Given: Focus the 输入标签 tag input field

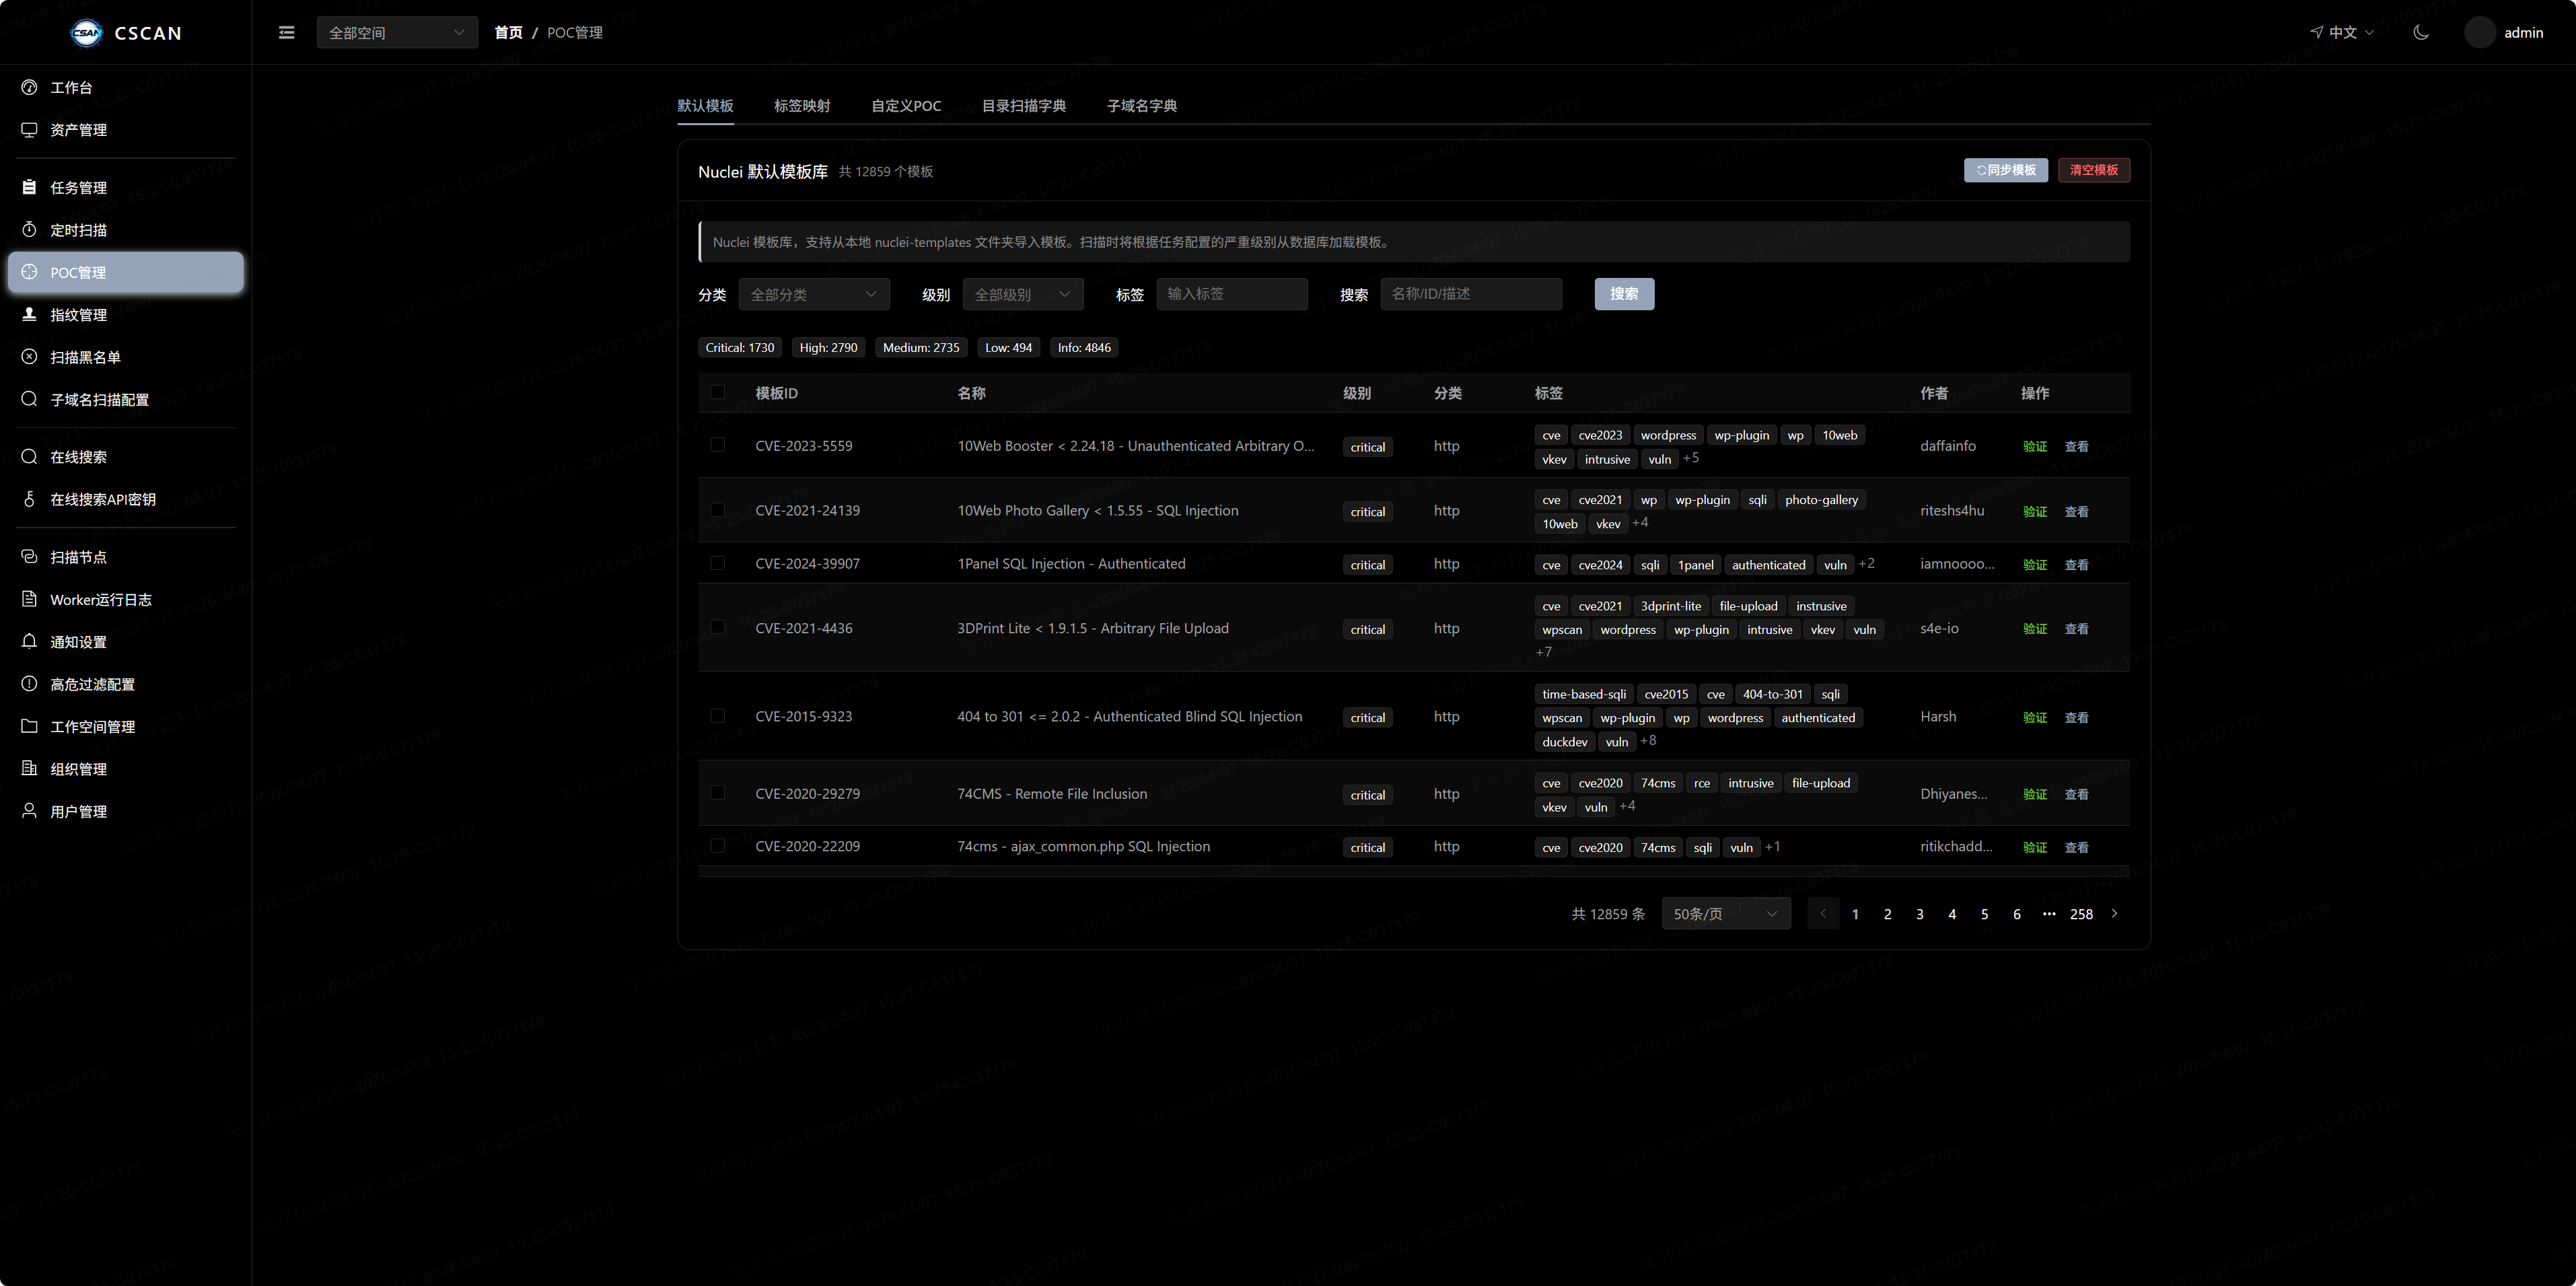Looking at the screenshot, I should click(1232, 294).
